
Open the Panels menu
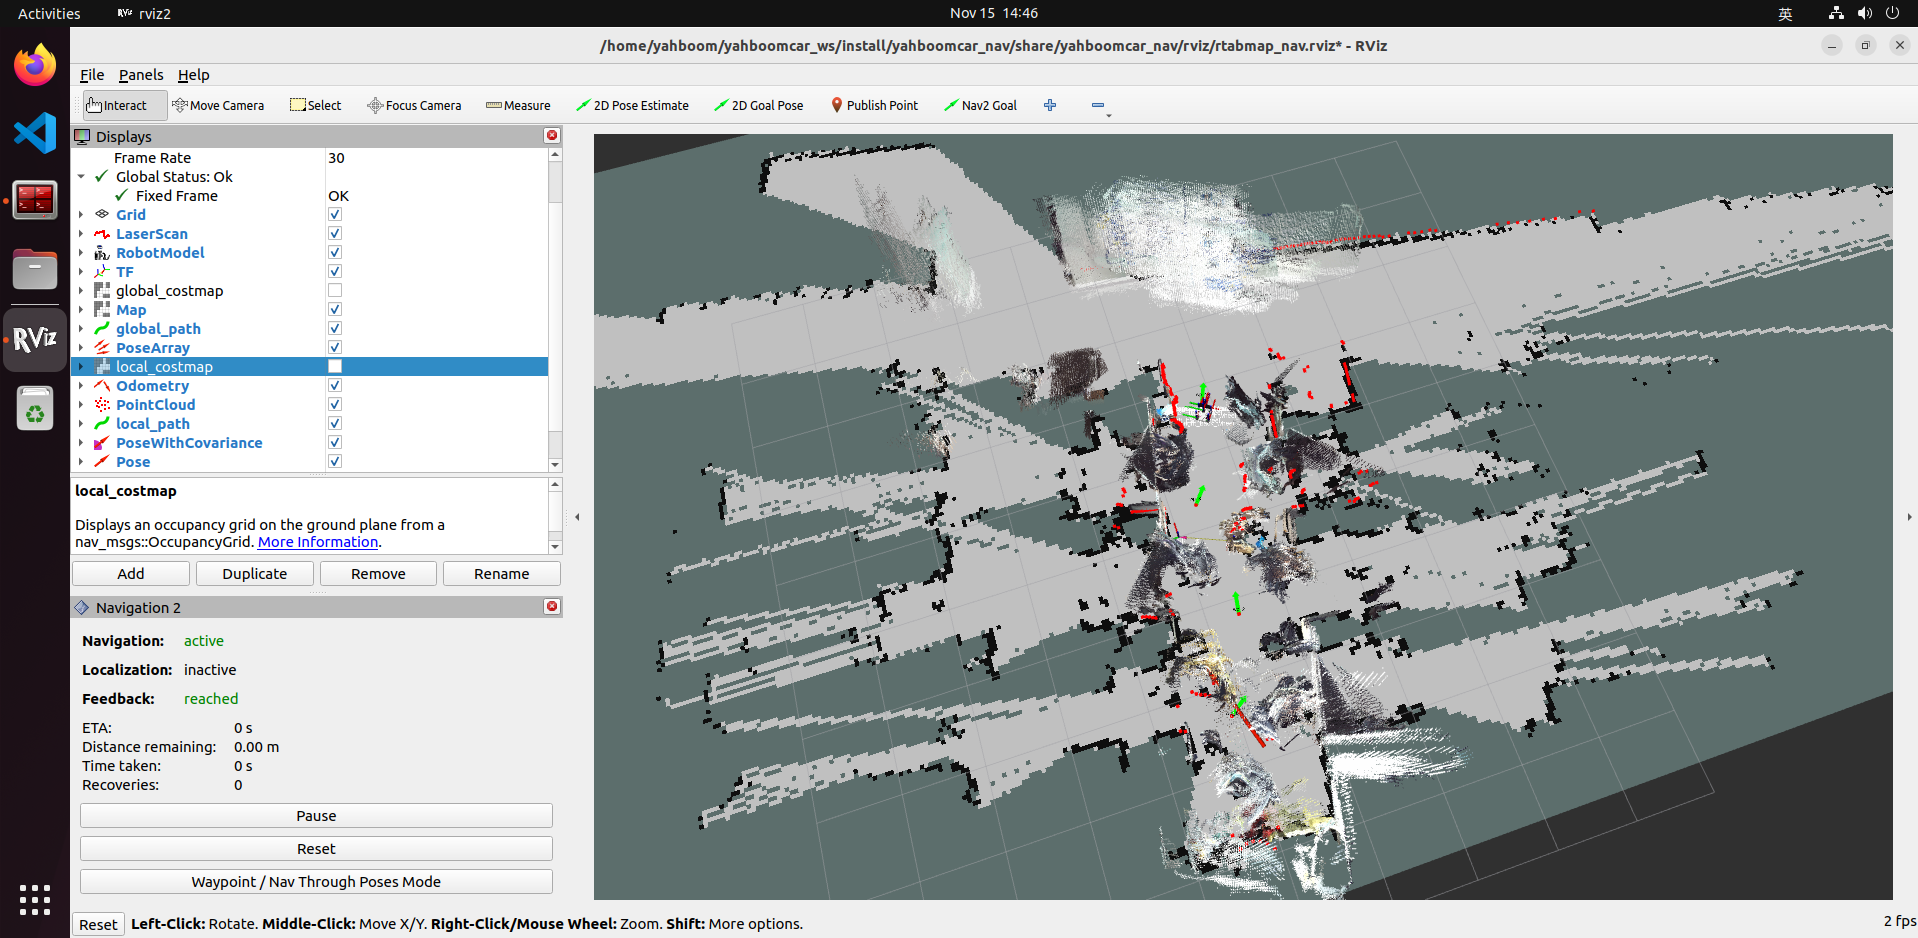tap(141, 75)
